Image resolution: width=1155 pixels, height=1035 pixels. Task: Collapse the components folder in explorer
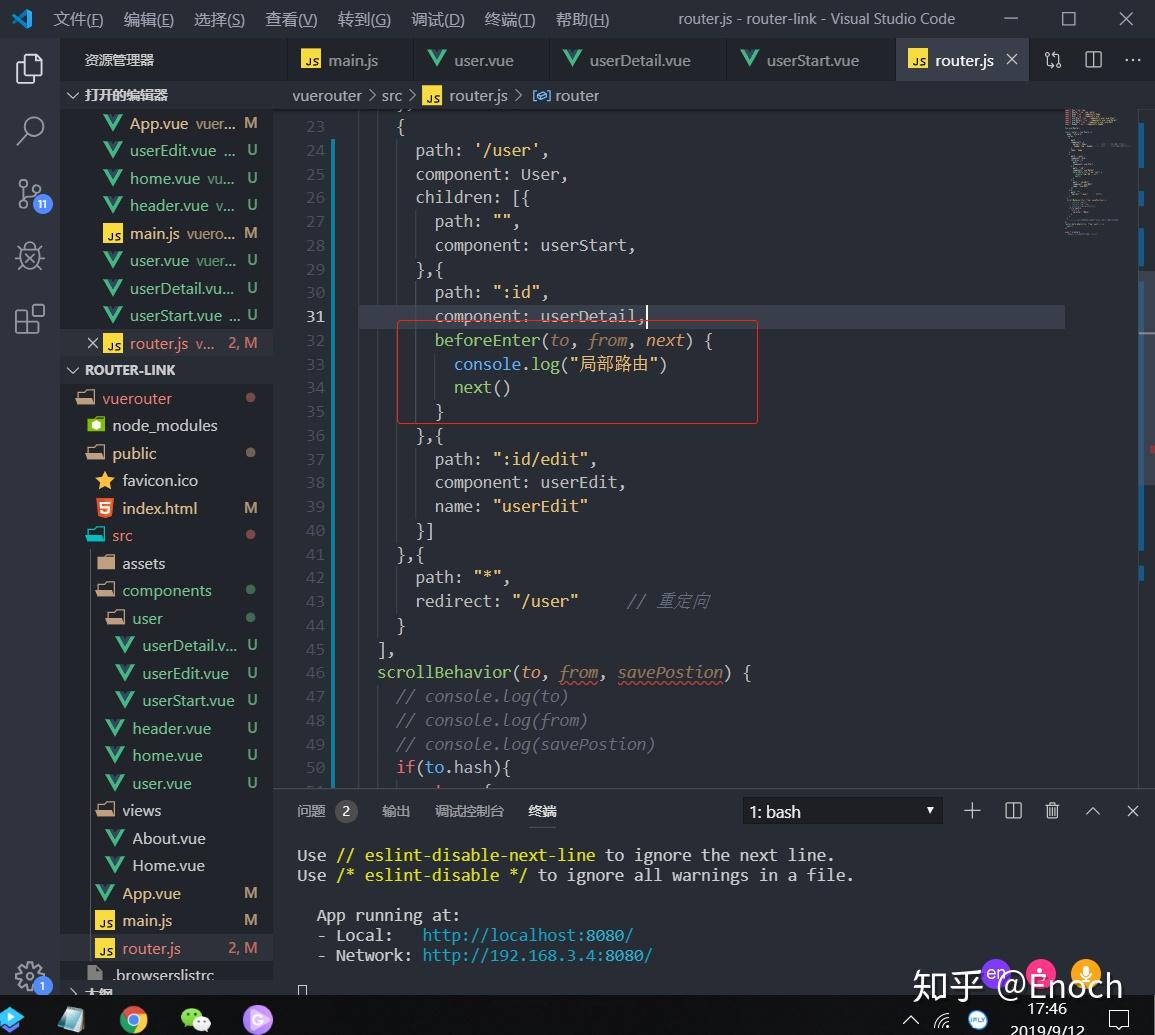166,591
